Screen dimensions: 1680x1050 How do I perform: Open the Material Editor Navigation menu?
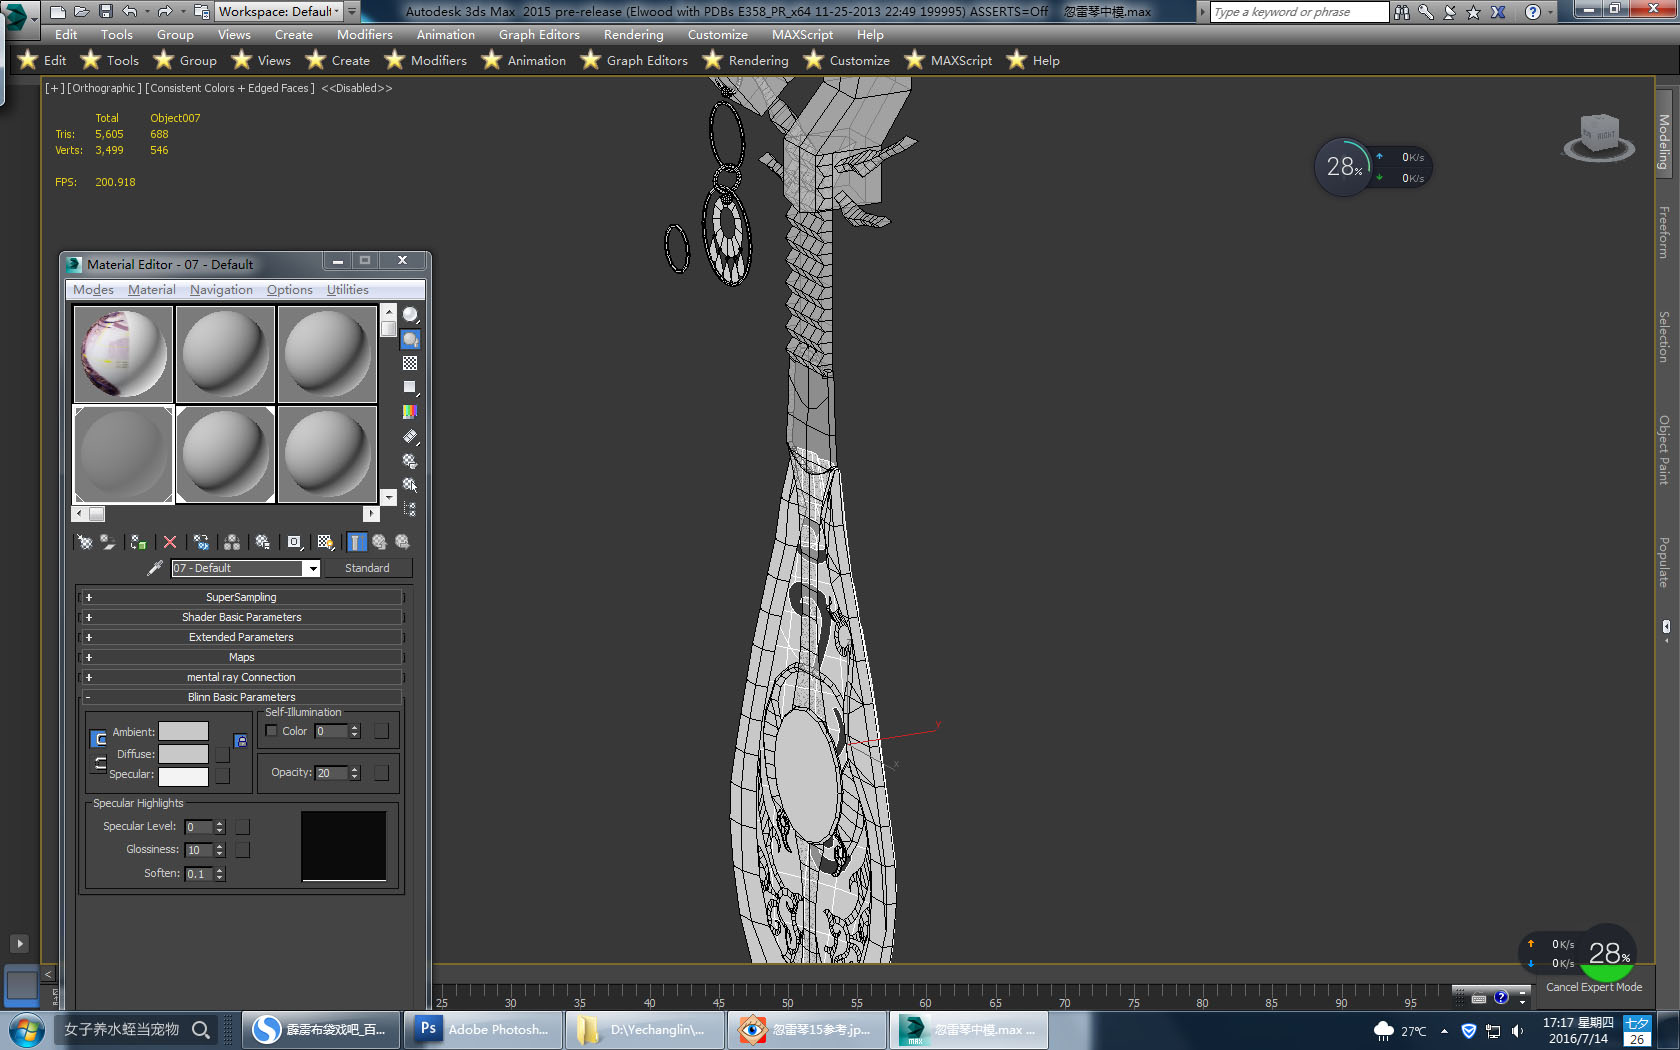pos(221,290)
